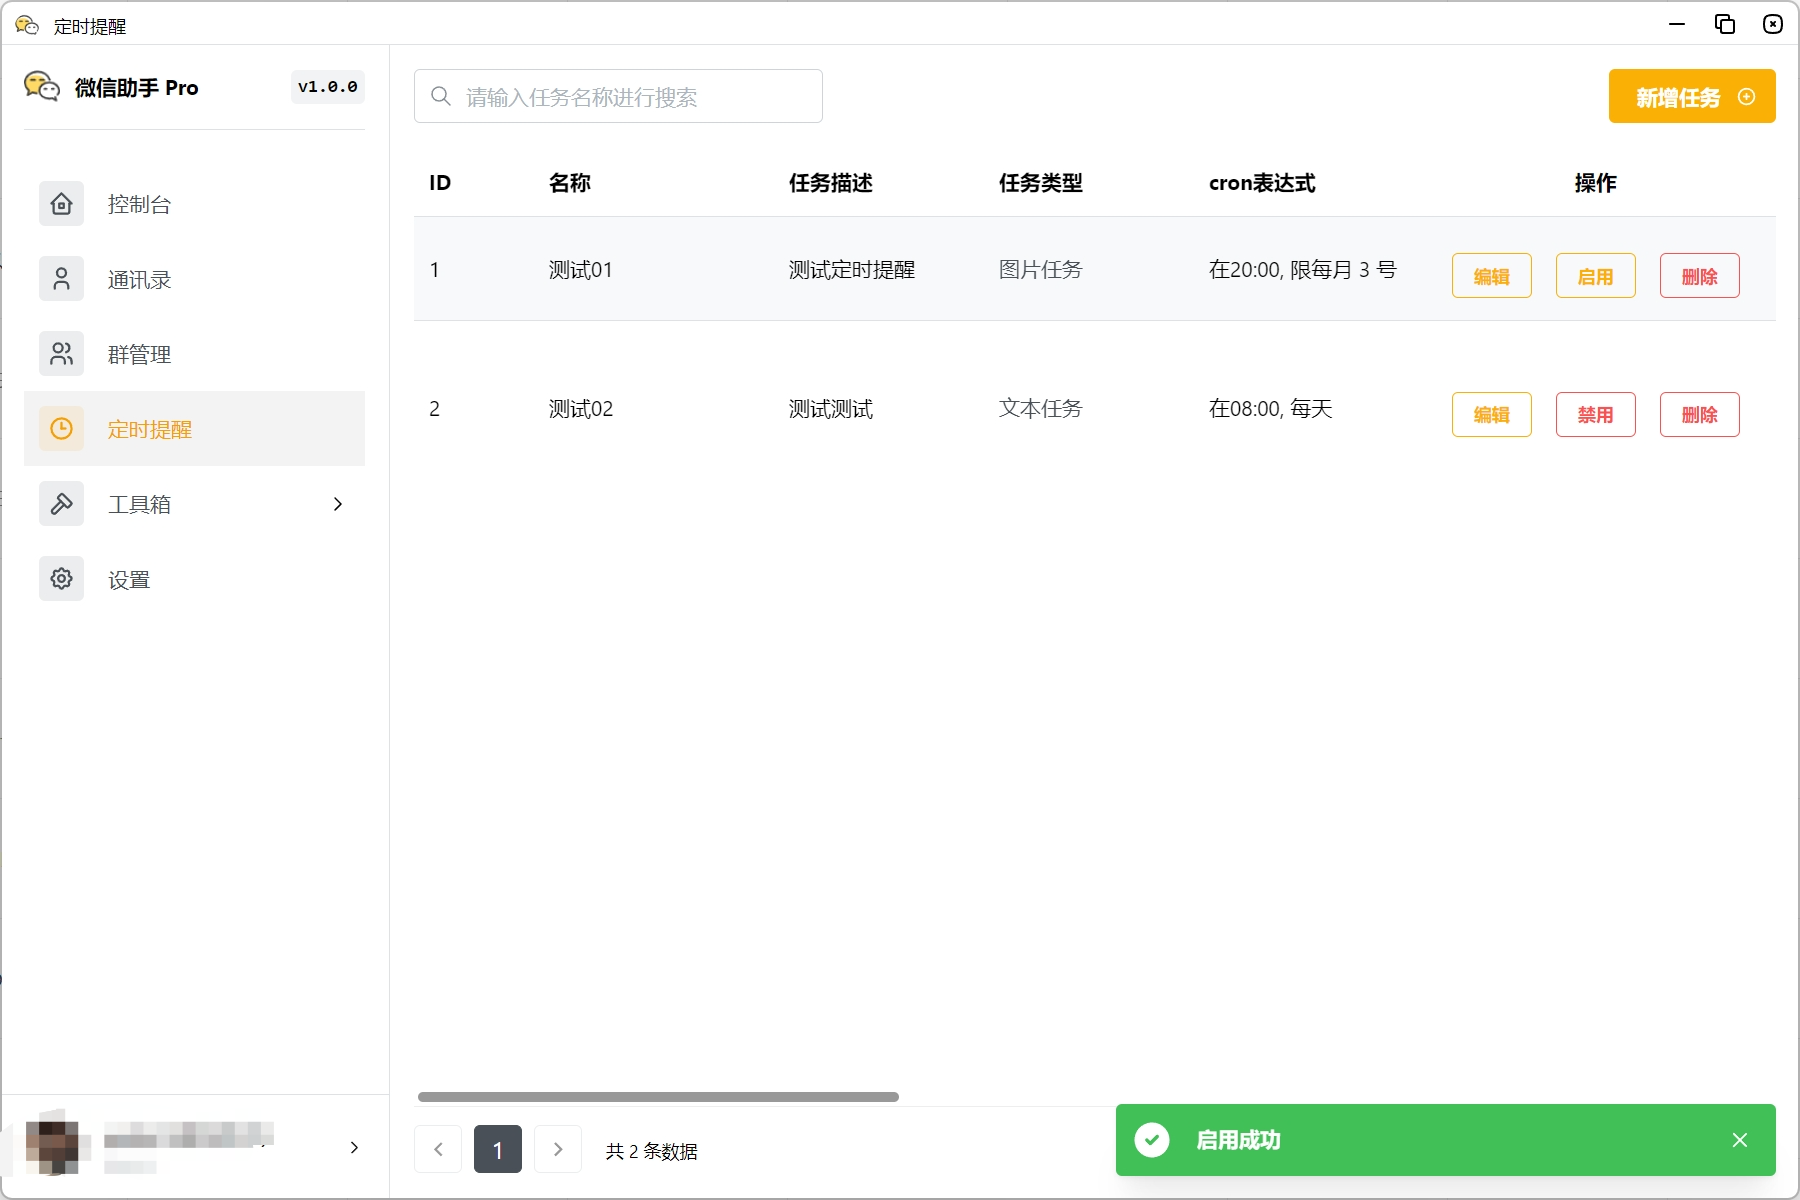The image size is (1800, 1200).
Task: Open the 设置 settings gear icon
Action: 61,578
